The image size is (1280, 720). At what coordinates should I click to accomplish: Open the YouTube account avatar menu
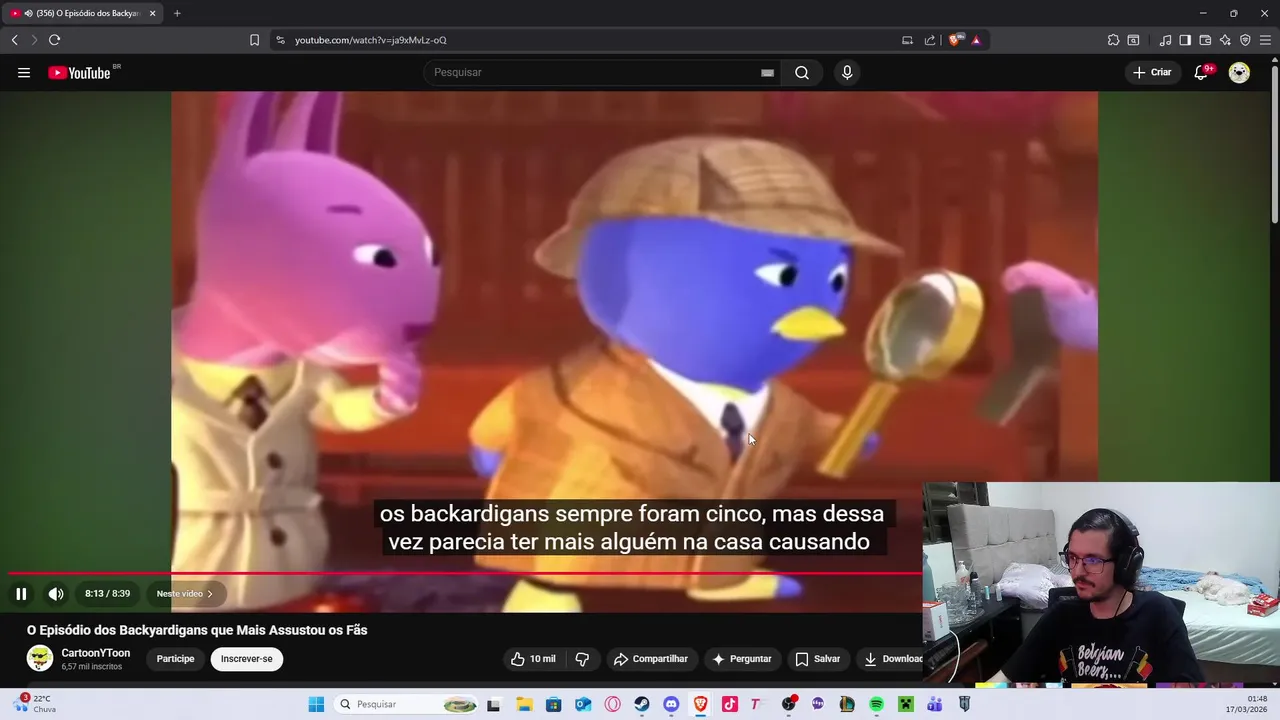tap(1239, 72)
